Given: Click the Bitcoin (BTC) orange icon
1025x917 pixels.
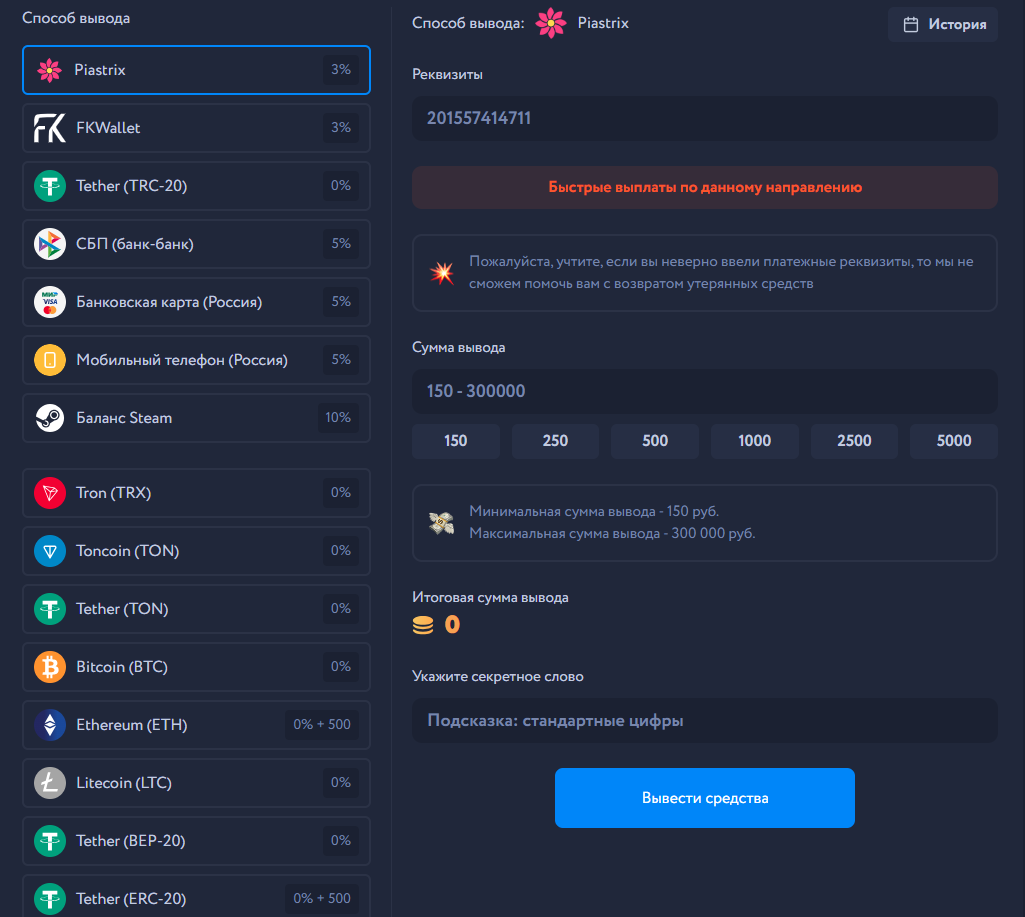Looking at the screenshot, I should coord(50,667).
